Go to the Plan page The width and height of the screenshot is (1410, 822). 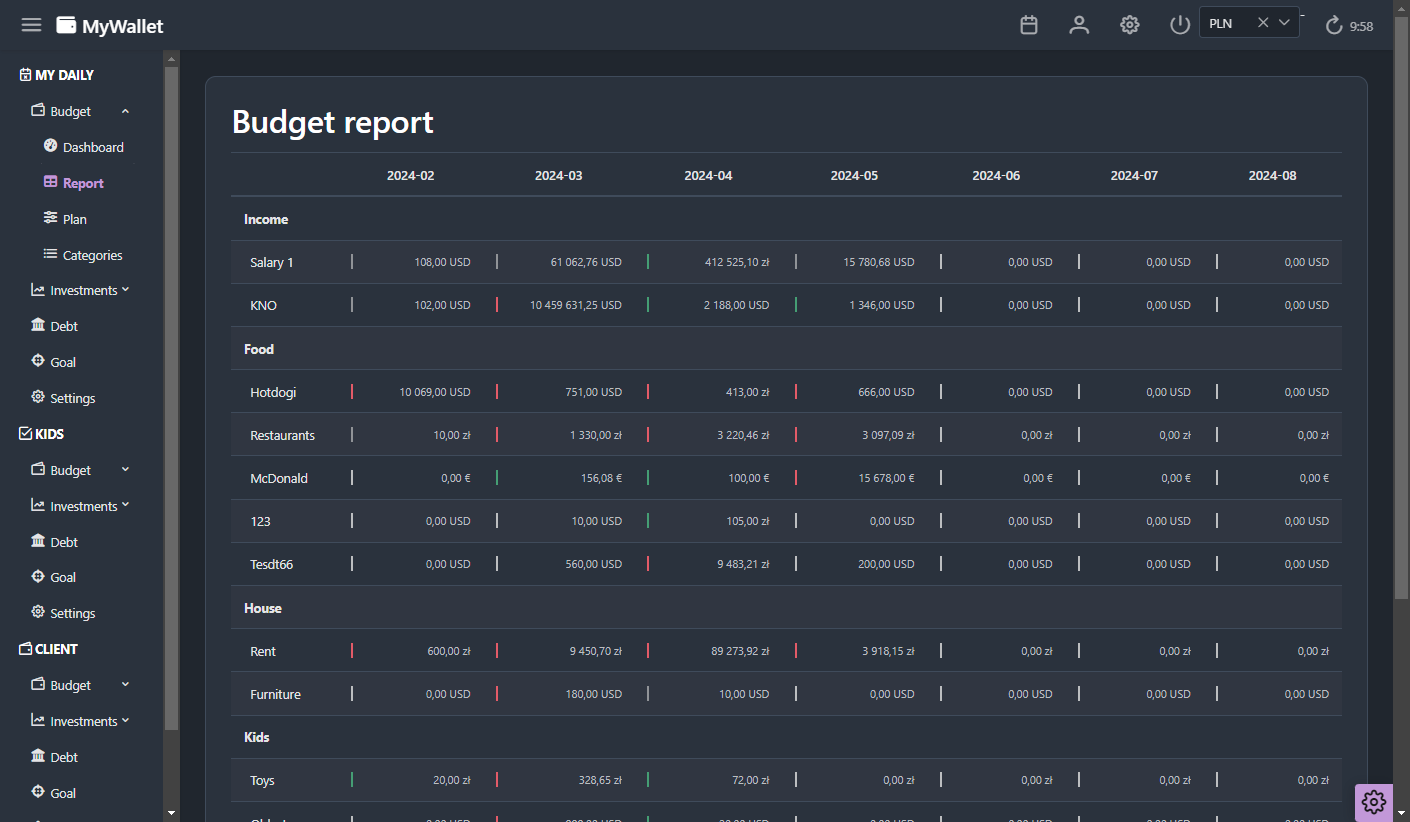[75, 219]
